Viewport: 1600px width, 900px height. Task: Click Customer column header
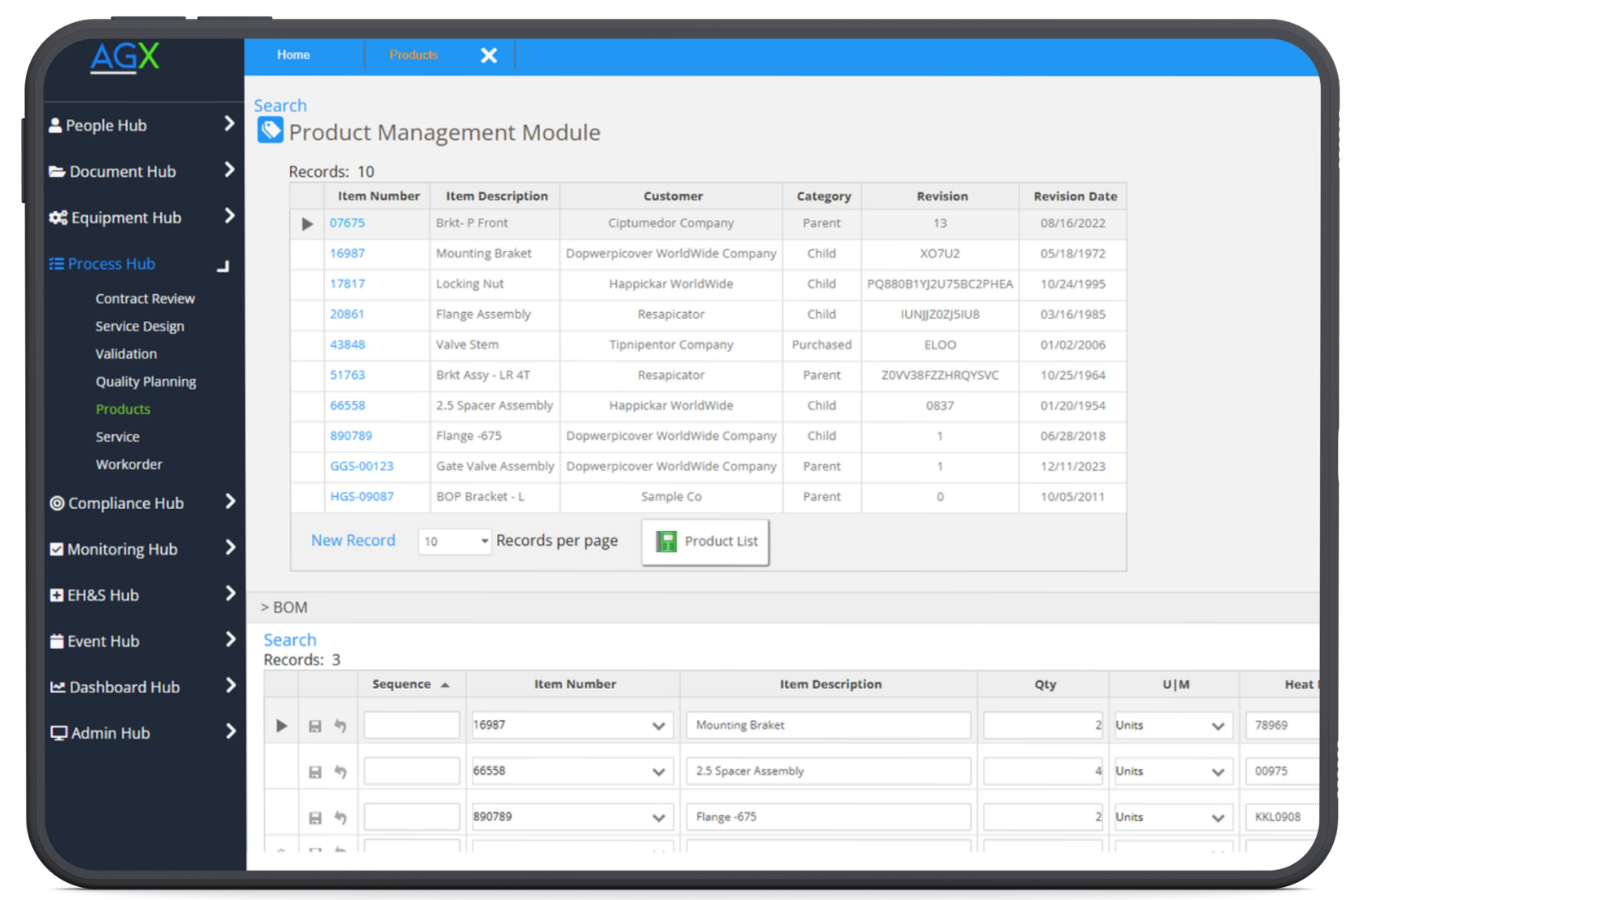(673, 197)
